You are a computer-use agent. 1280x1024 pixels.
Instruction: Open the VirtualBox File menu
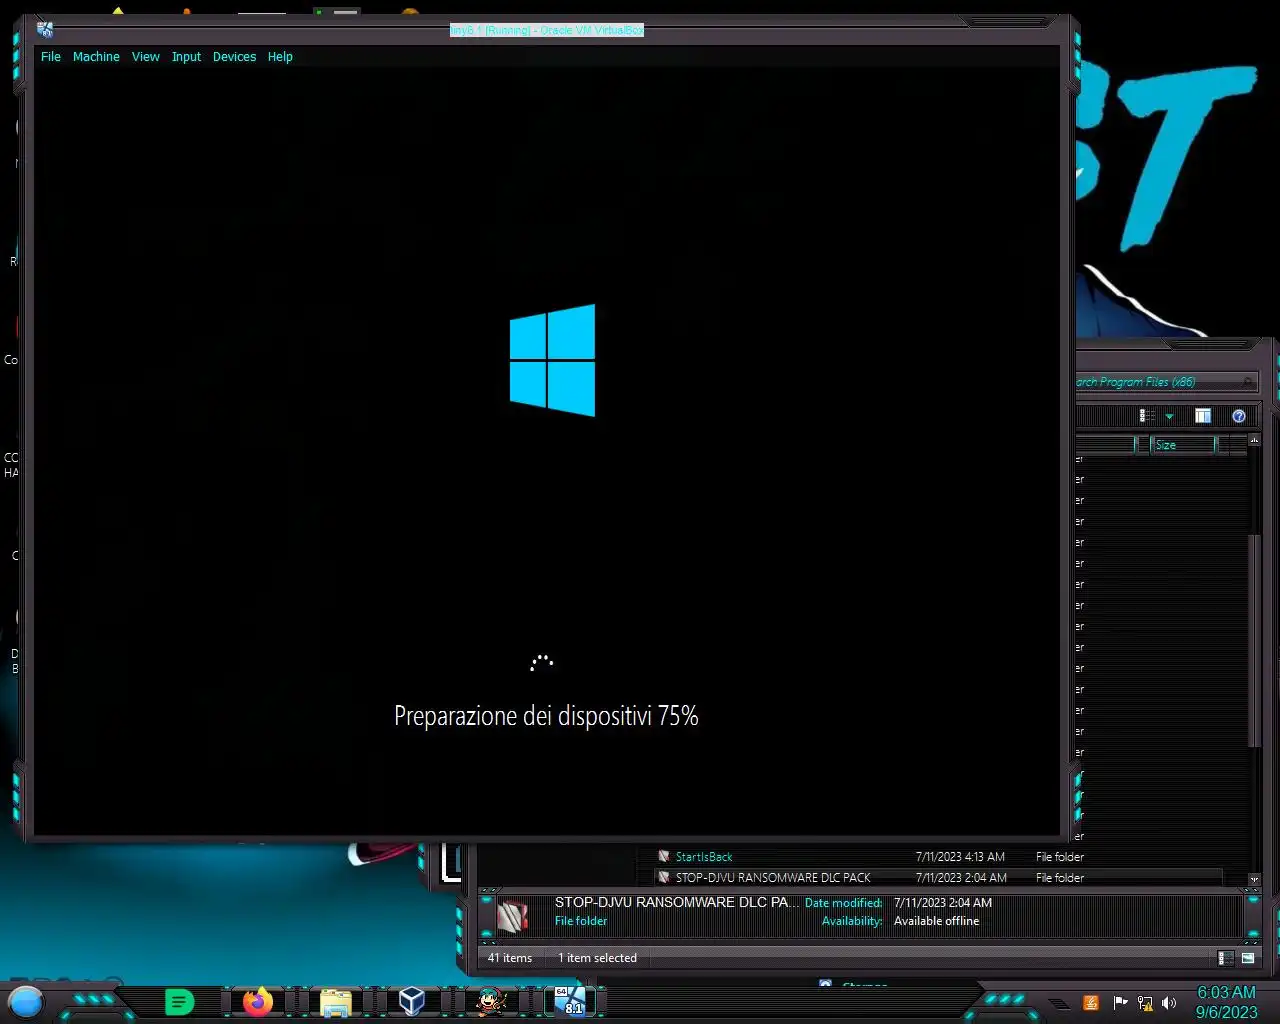51,57
